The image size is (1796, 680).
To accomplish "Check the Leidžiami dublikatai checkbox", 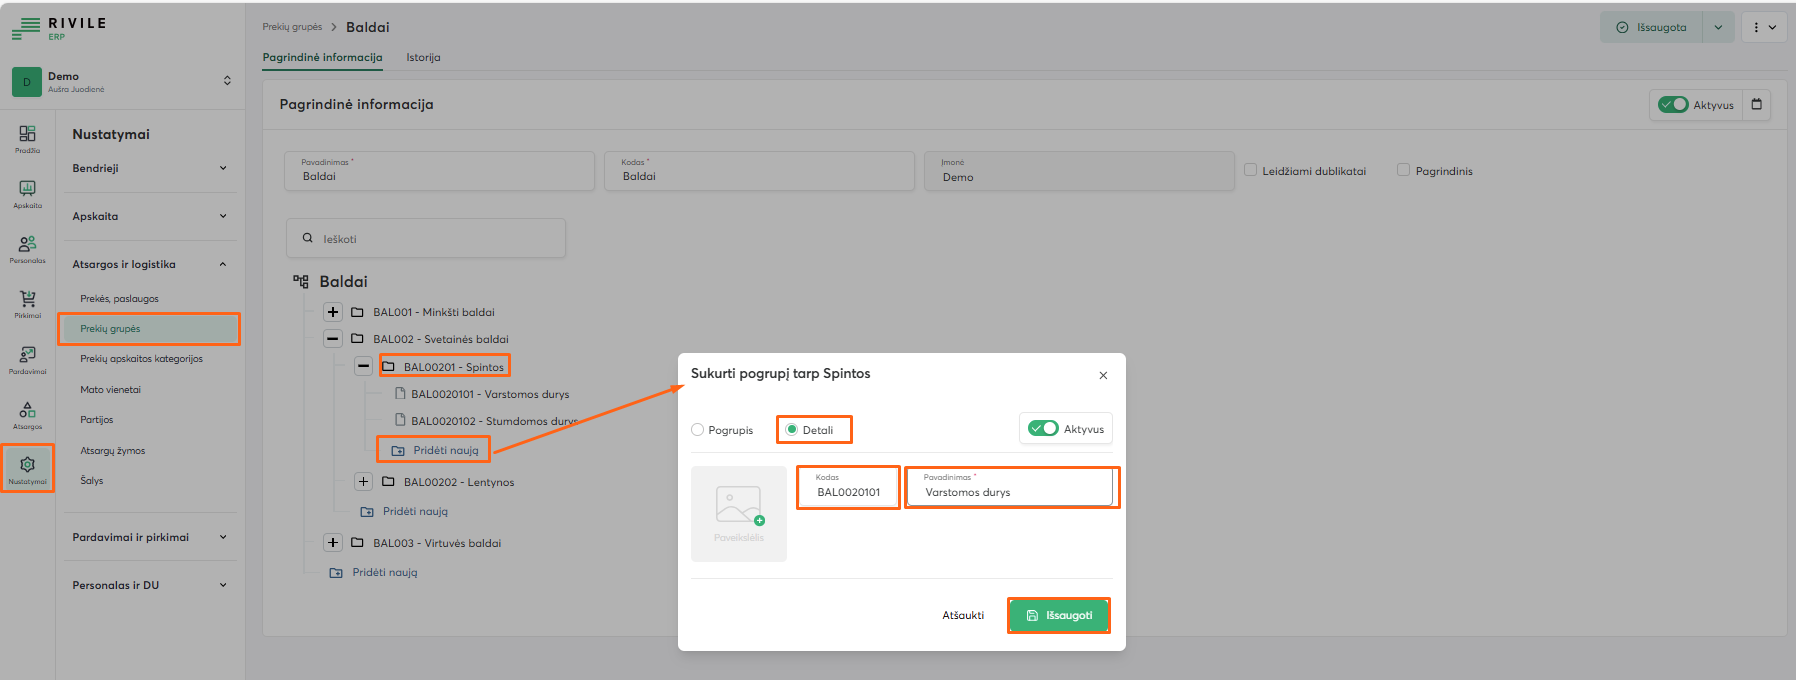I will pos(1250,170).
